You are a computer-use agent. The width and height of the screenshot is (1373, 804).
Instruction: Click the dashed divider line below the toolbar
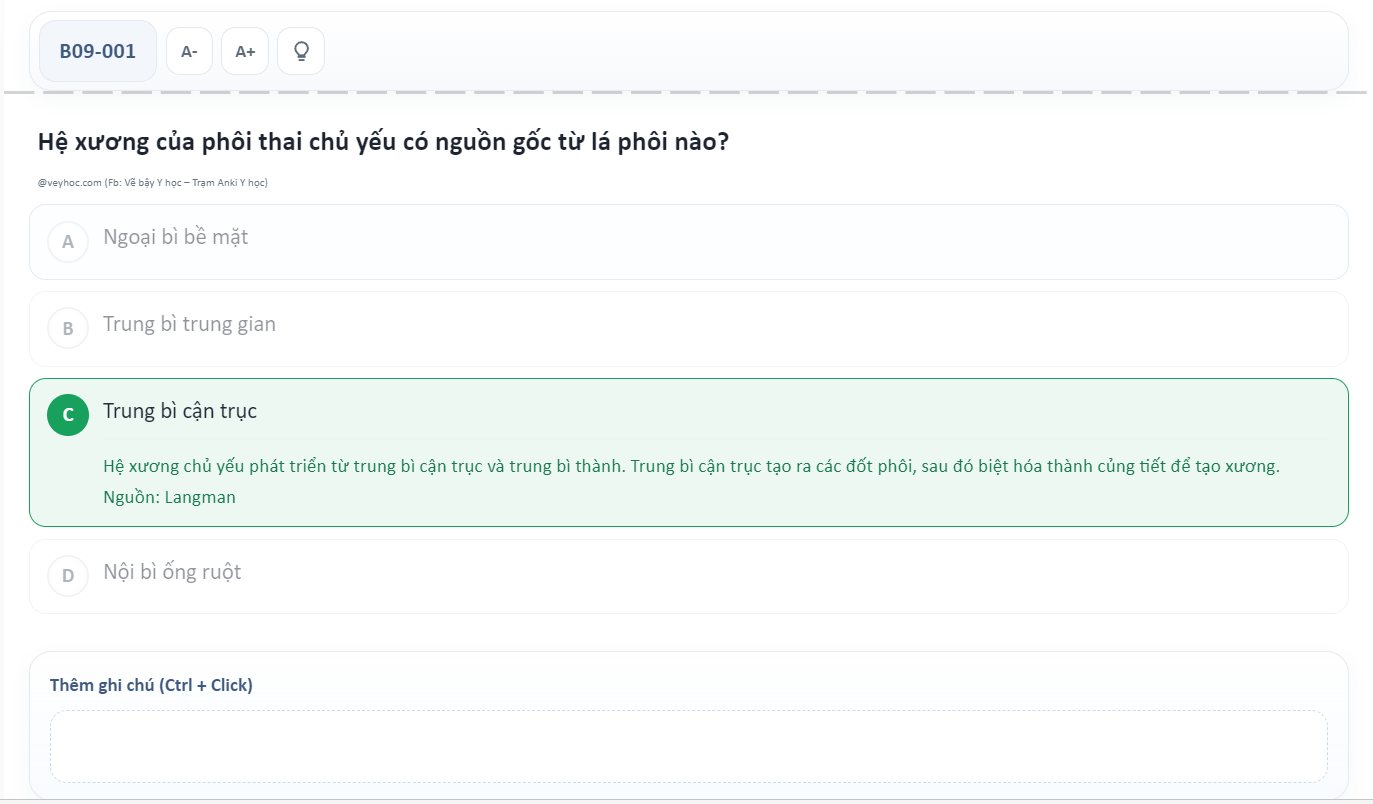[x=686, y=93]
